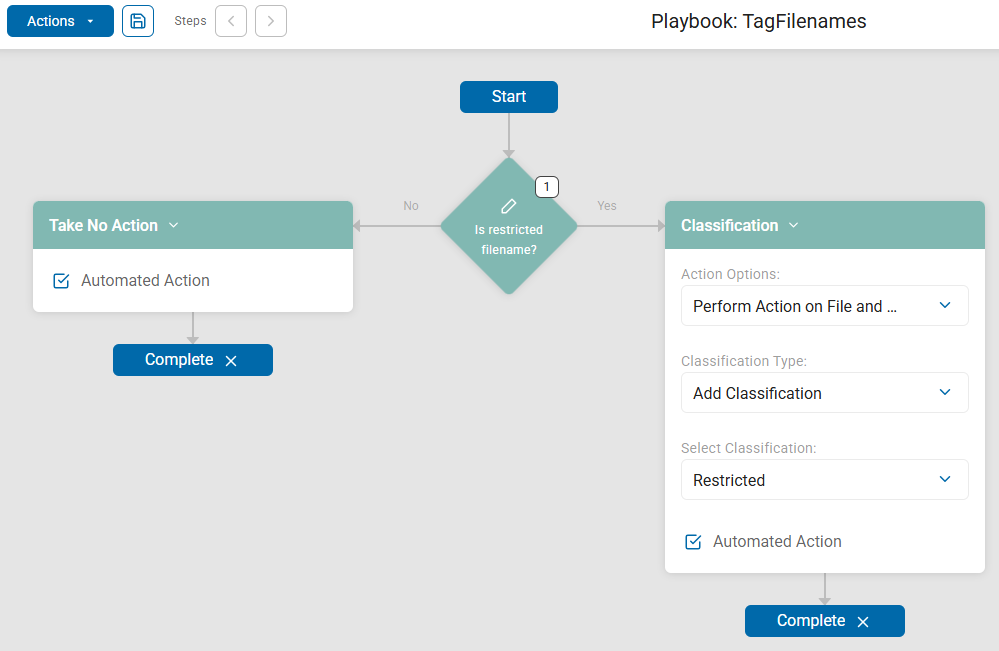Expand the Take No Action header chevron
999x651 pixels.
point(174,226)
